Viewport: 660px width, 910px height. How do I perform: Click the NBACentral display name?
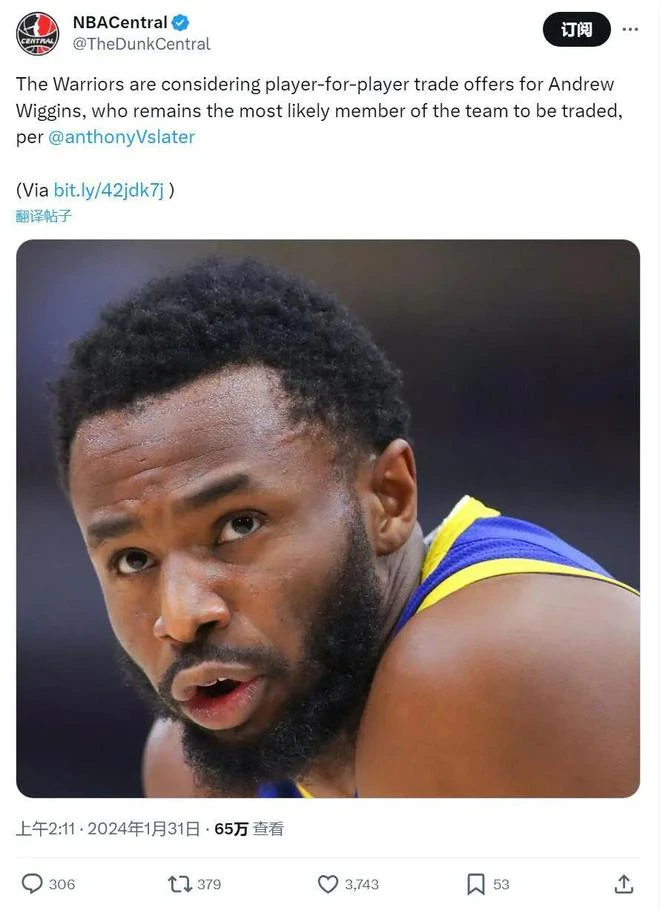120,23
